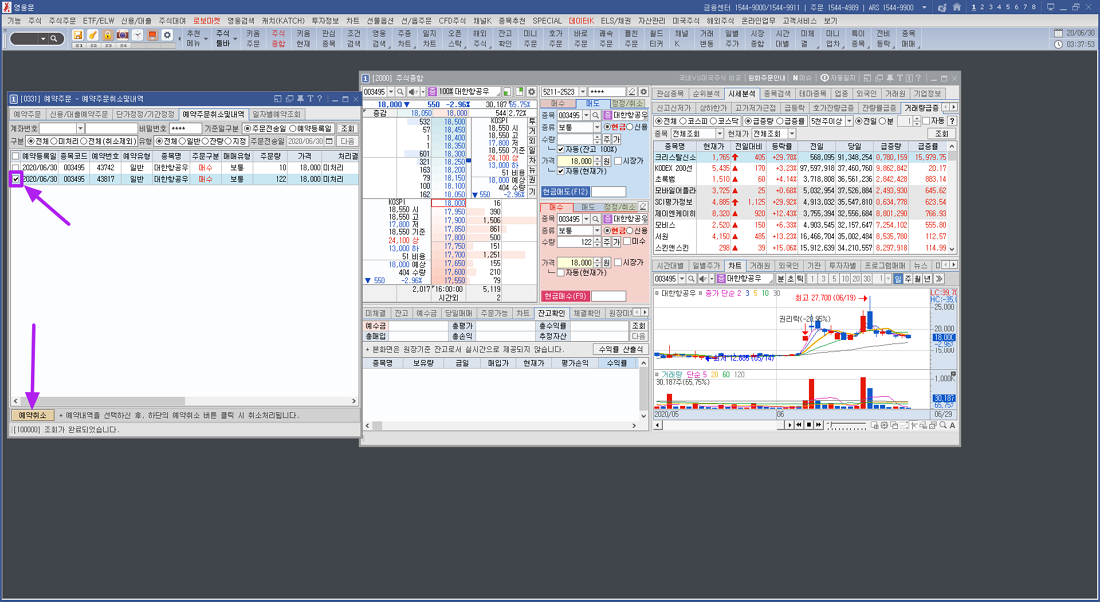This screenshot has width=1100, height=602.
Task: Open 종목 전체조회 dropdown in 거래량급증 panel
Action: (718, 133)
